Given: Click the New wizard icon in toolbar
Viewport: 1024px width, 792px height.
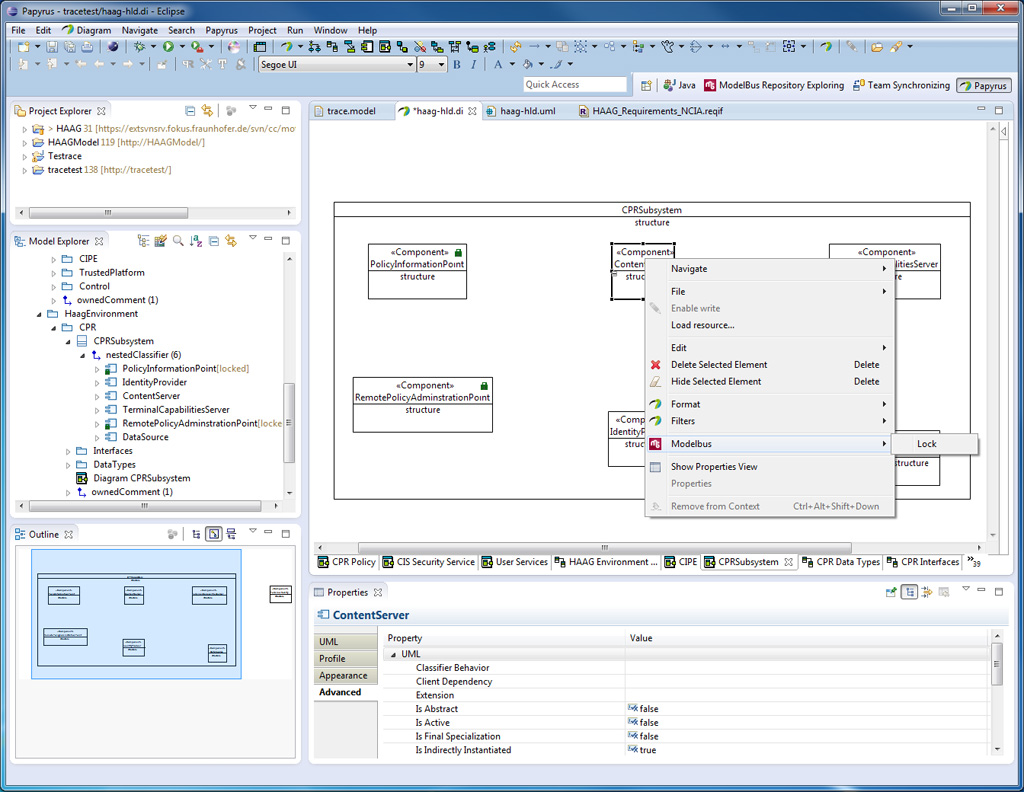Looking at the screenshot, I should click(x=23, y=46).
